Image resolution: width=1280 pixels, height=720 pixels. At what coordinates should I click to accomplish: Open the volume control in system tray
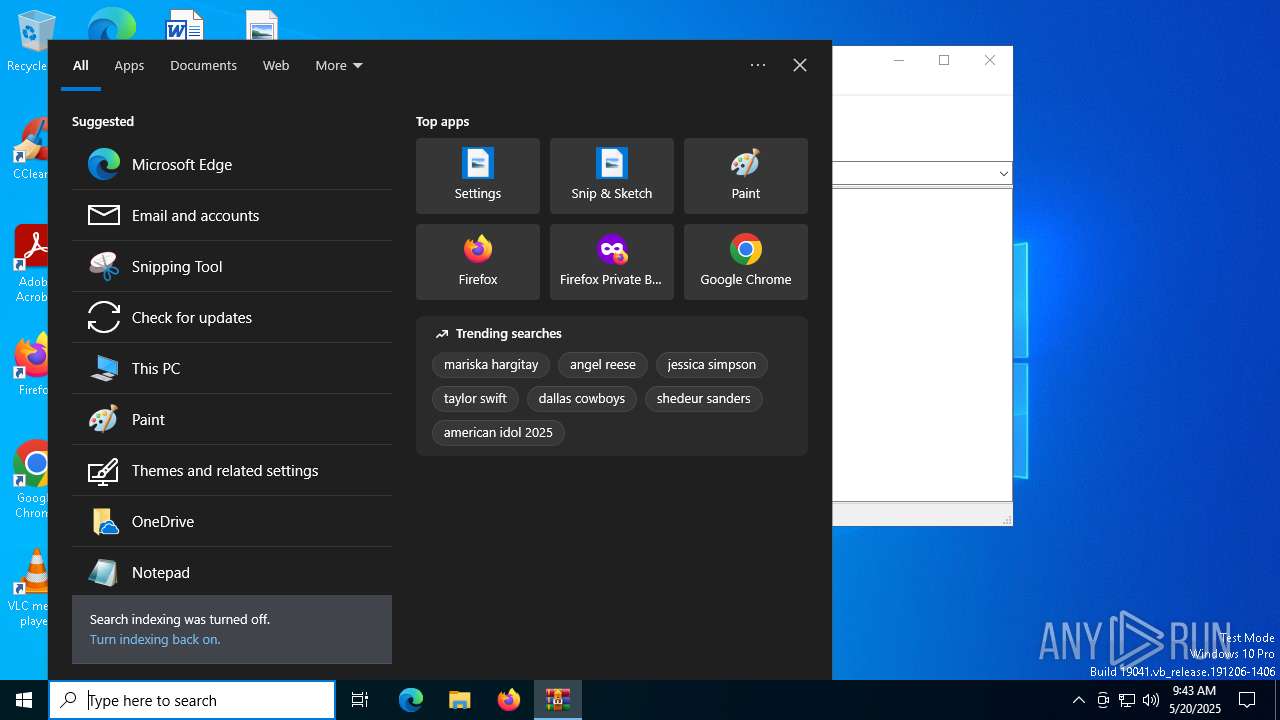pos(1151,700)
